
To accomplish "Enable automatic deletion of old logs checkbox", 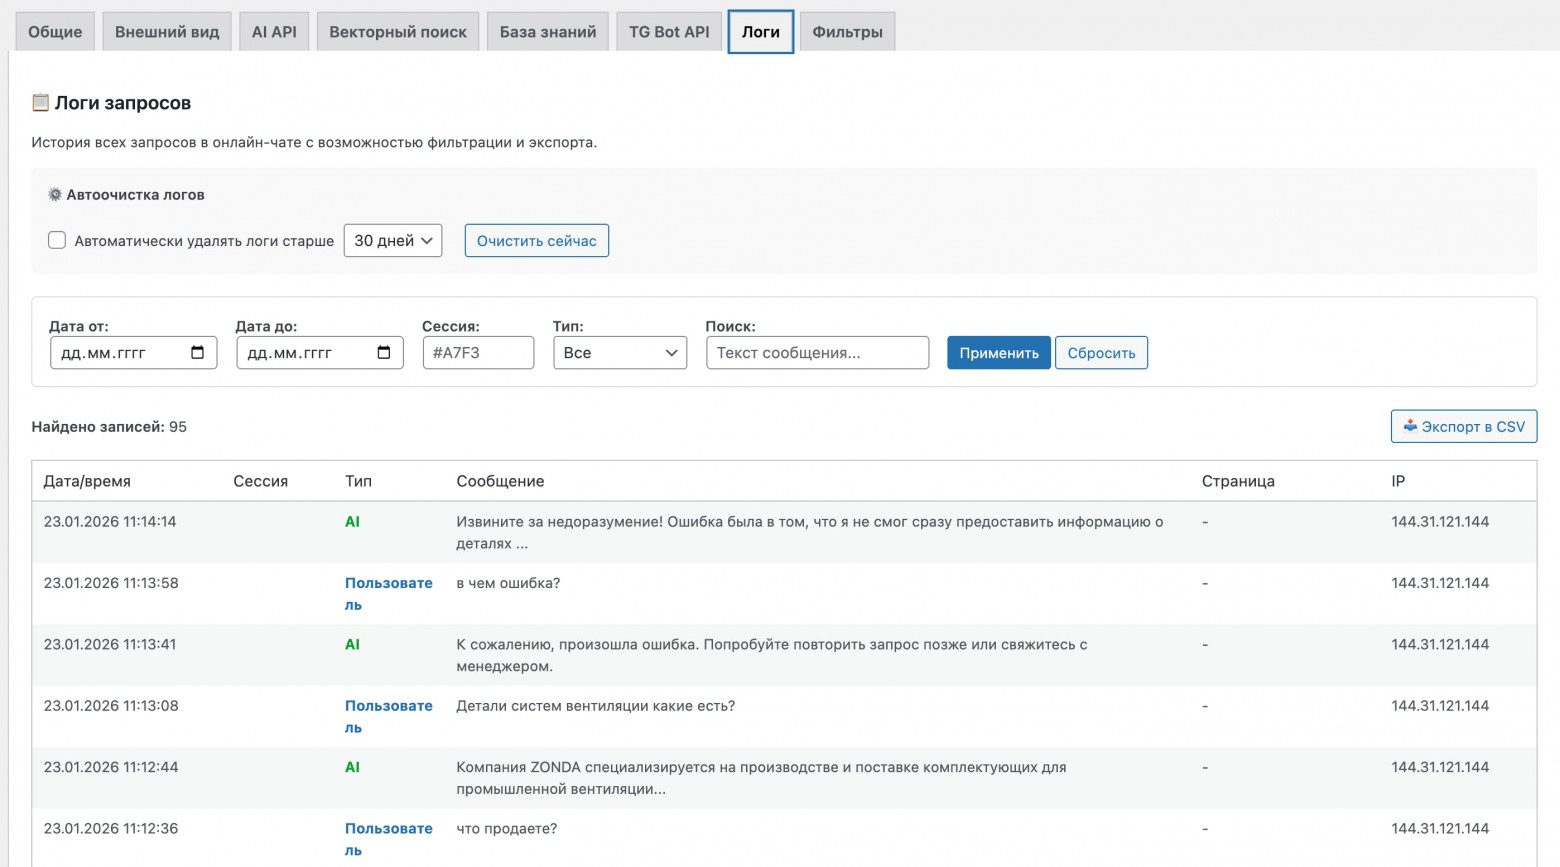I will pos(57,240).
